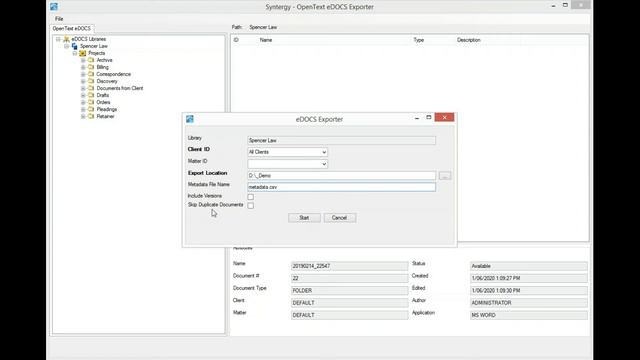Open the Client ID dropdown
640x360 pixels.
point(287,152)
